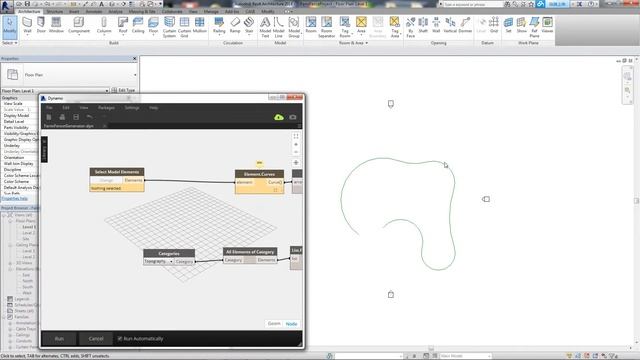
Task: Click the Edit Type button
Action: [x=123, y=90]
